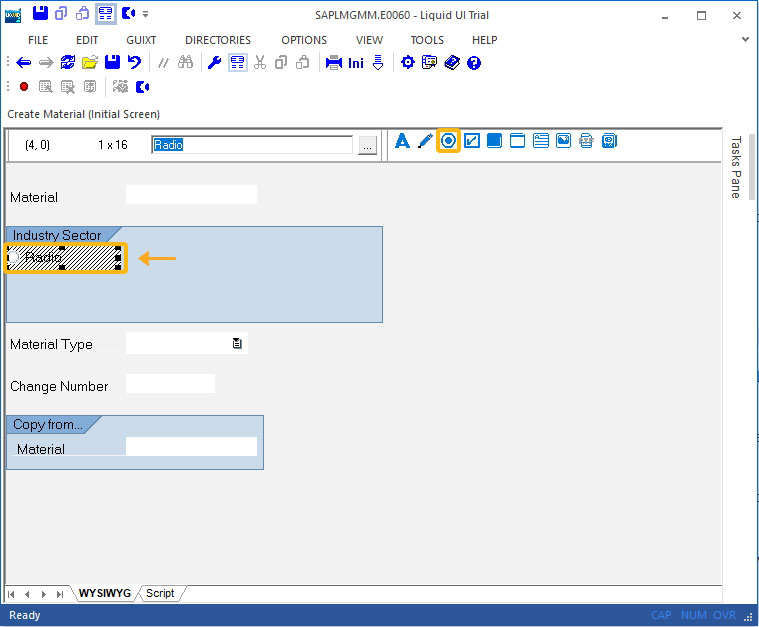Select the radio button tool icon

[x=448, y=141]
